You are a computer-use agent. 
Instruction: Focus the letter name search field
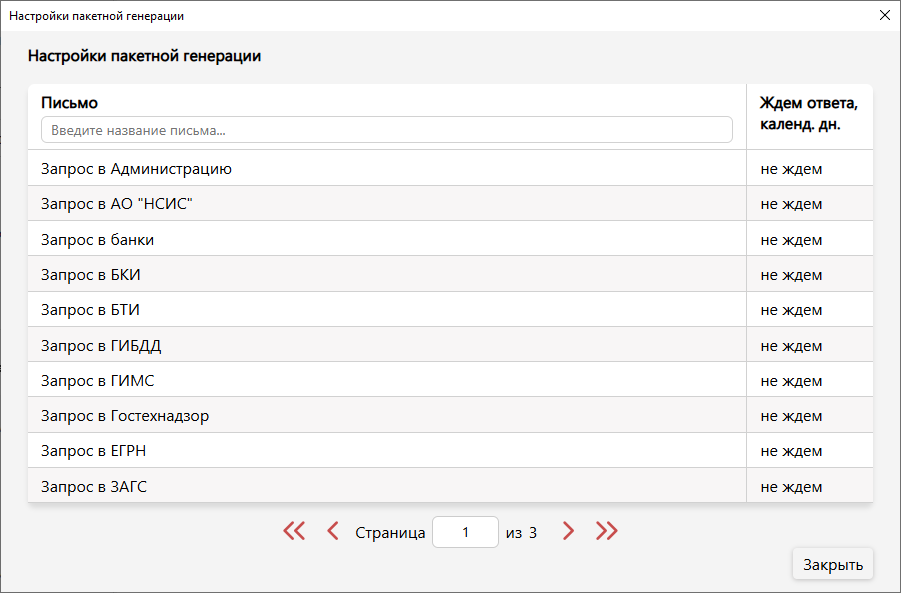coord(386,130)
